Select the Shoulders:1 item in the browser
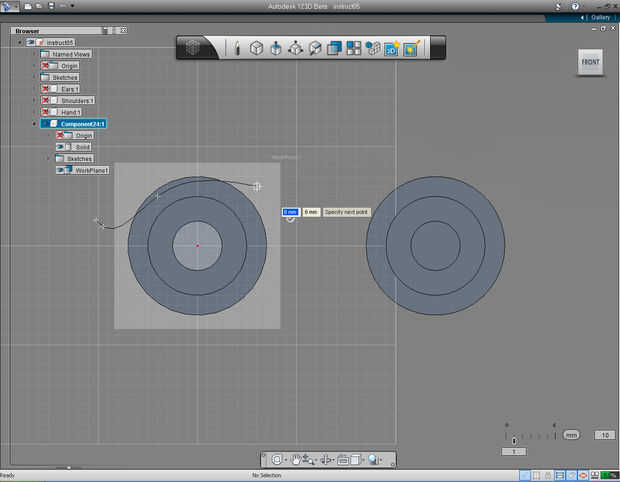 point(77,100)
